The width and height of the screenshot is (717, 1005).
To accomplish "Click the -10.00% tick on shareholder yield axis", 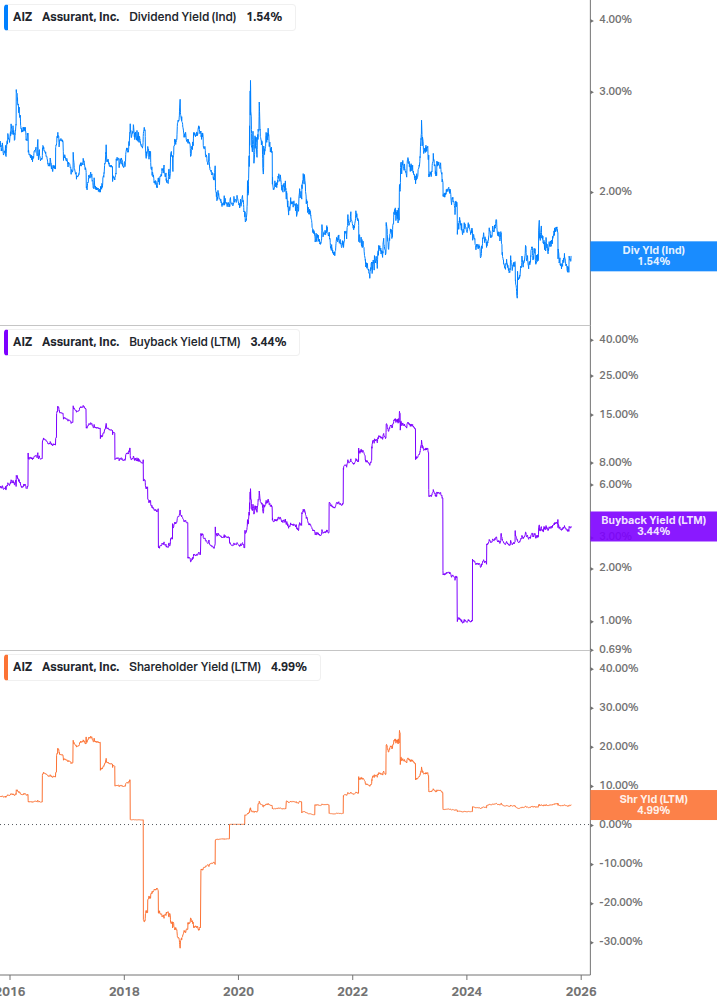I will click(620, 863).
